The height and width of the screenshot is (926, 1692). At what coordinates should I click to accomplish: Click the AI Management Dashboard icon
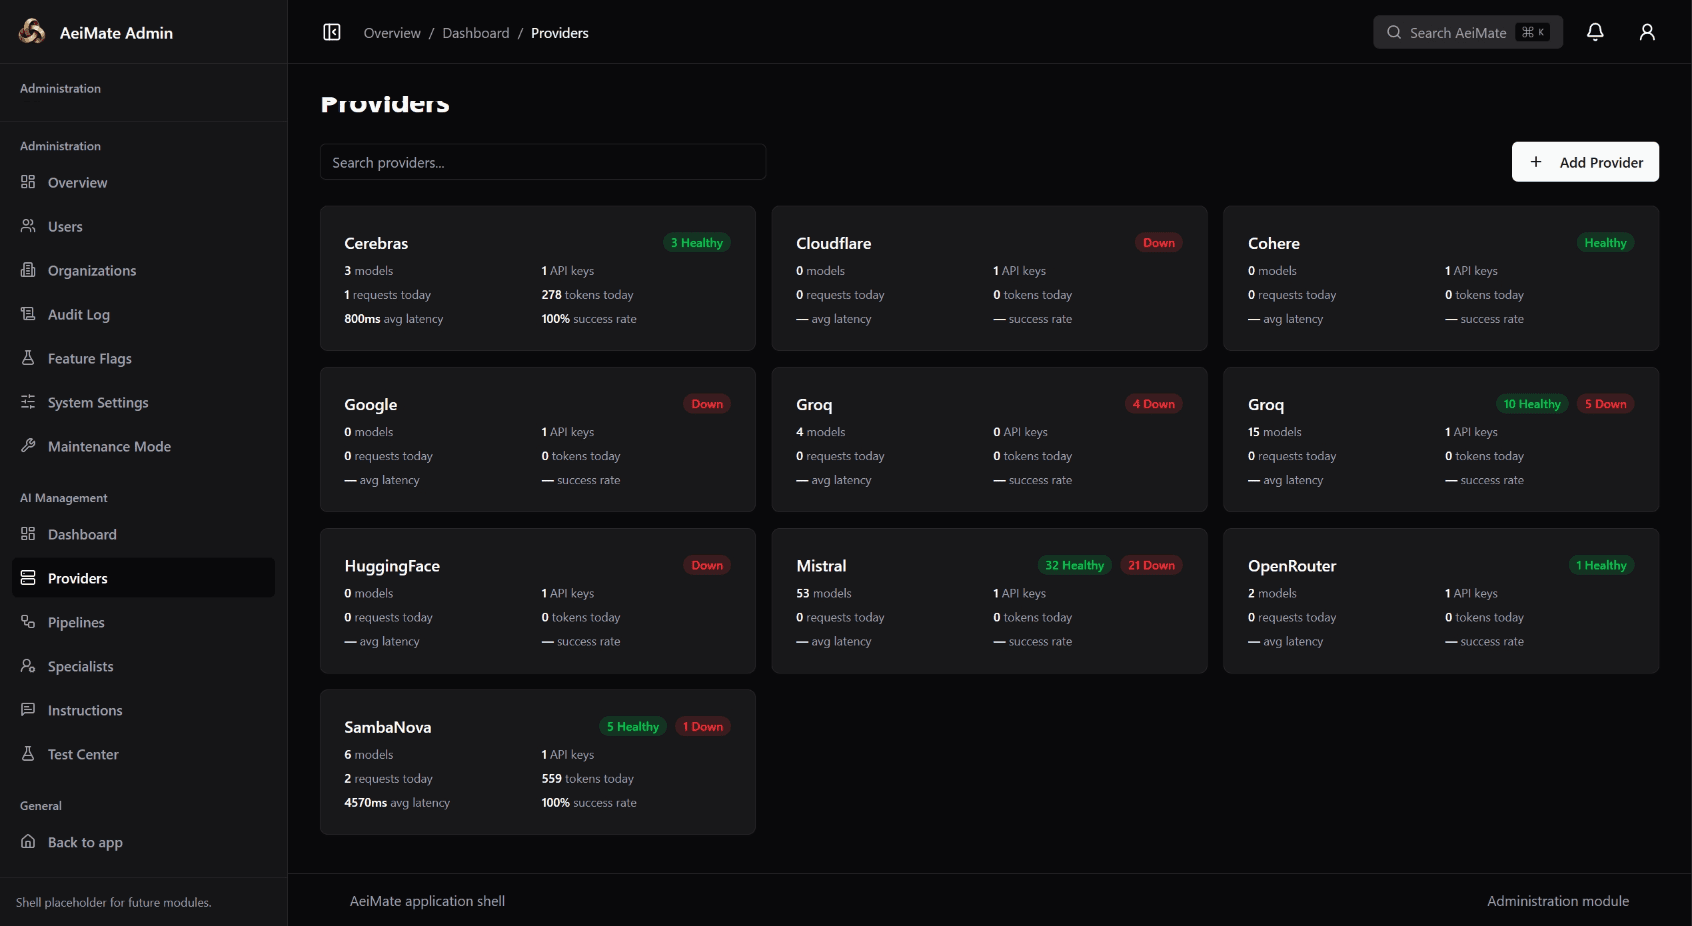28,534
